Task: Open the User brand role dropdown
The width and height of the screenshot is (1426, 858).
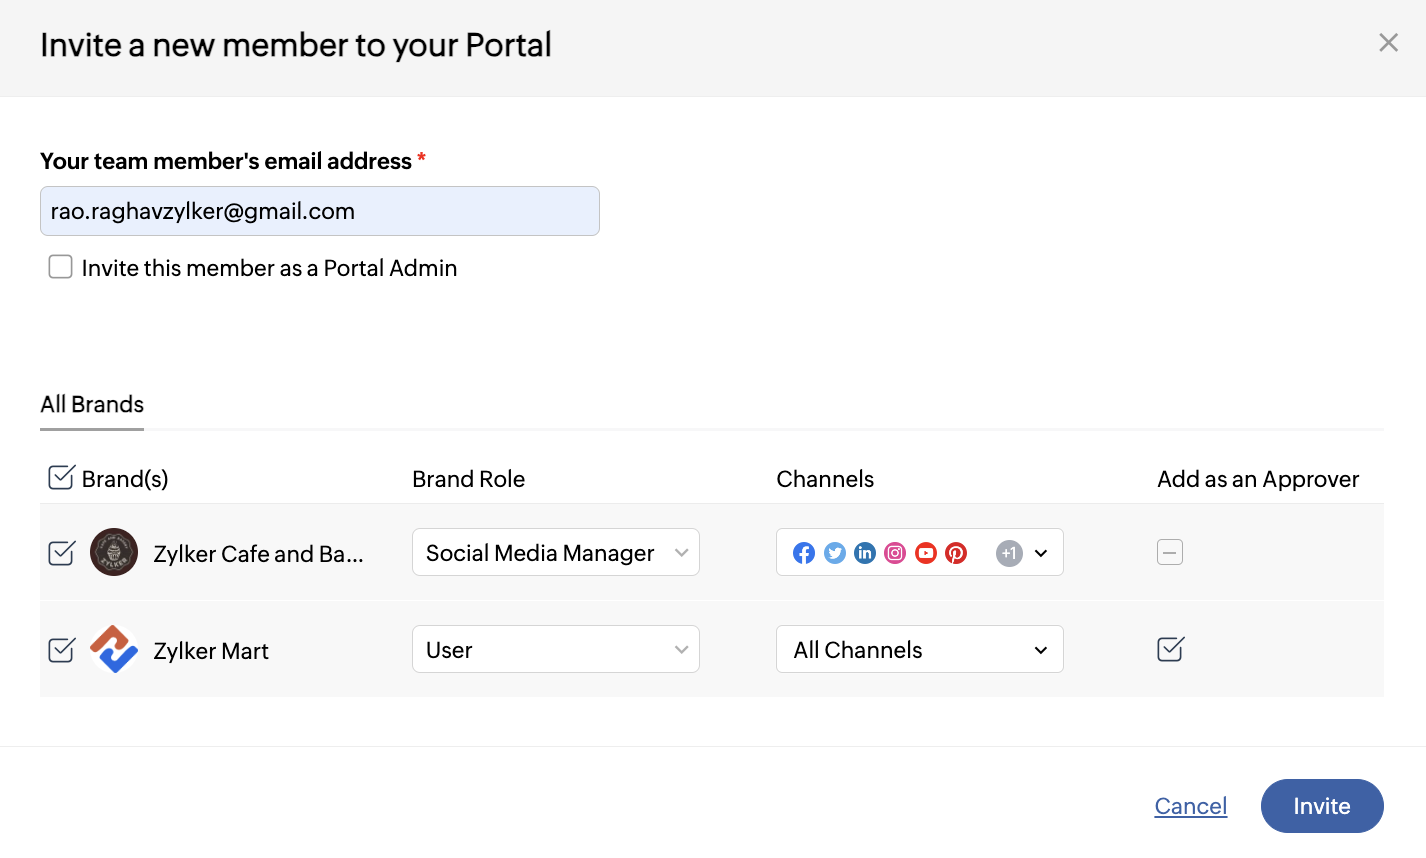Action: [555, 650]
